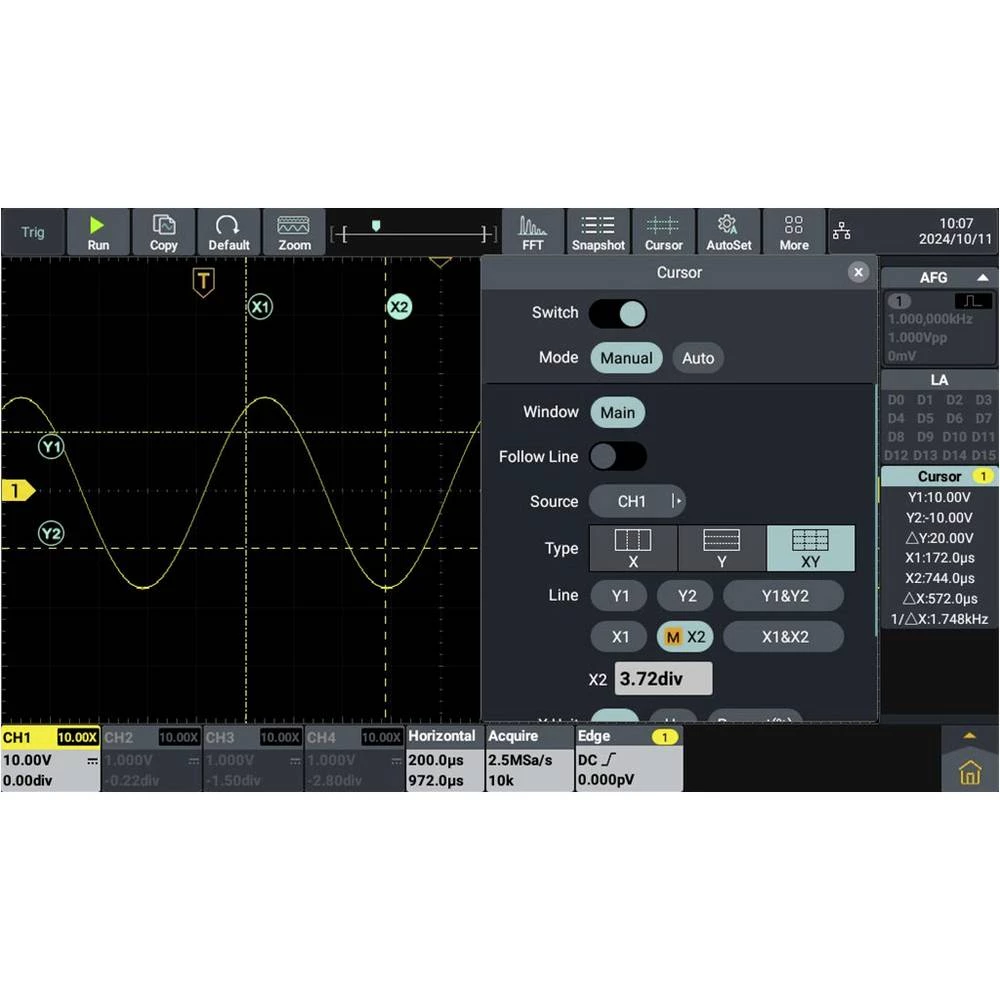This screenshot has height=1000, width=1000.
Task: Open the Zoom waveform tool
Action: click(294, 232)
